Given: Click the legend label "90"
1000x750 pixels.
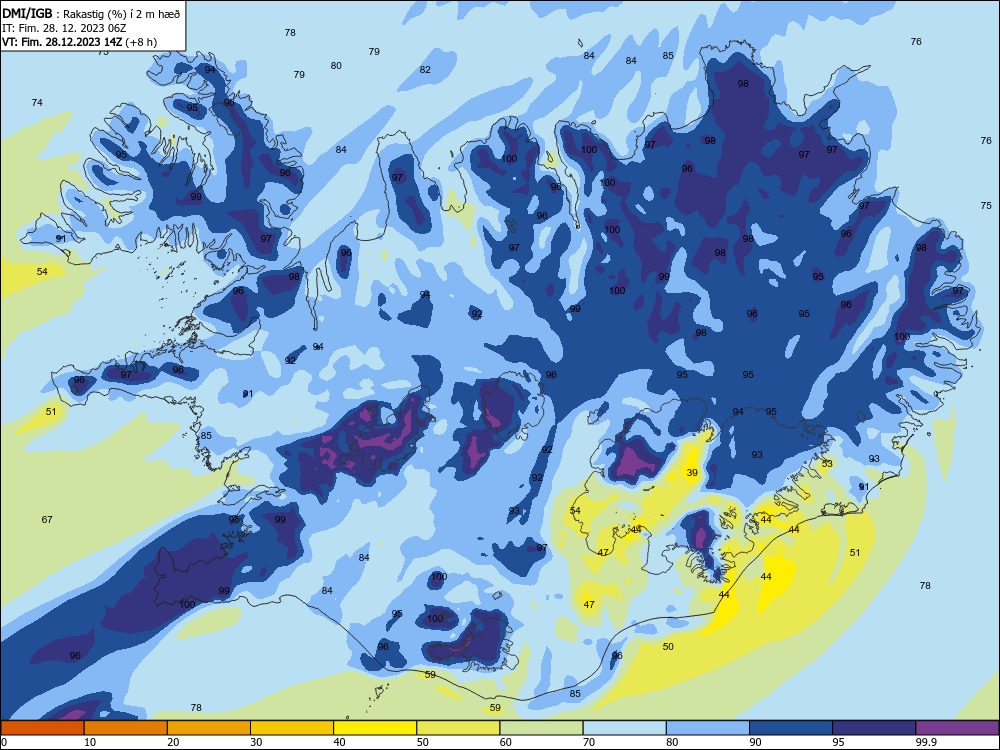Looking at the screenshot, I should click(755, 742).
